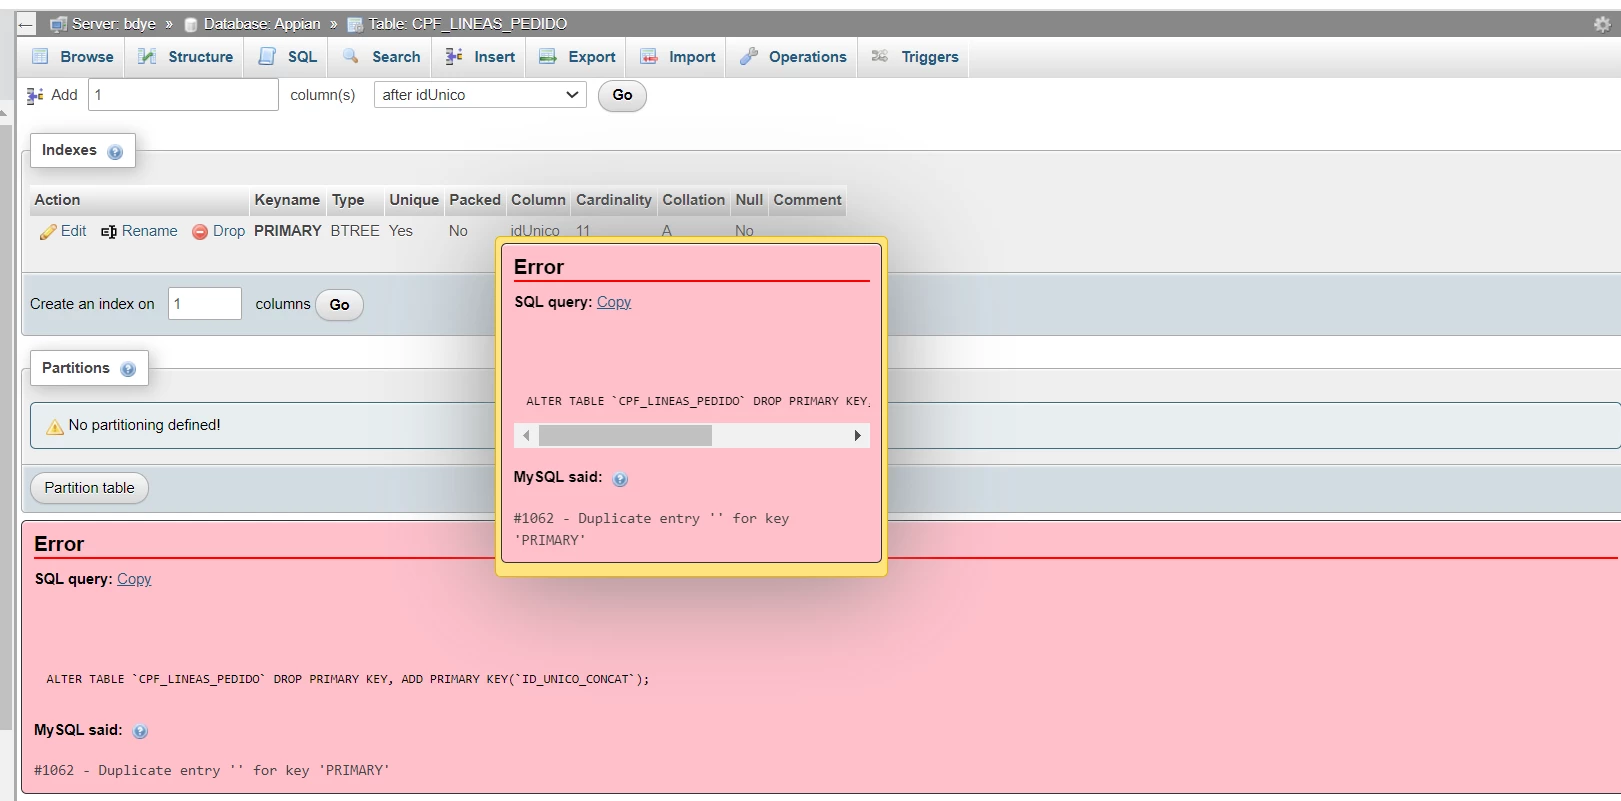Click the Cardinality column header
Viewport: 1621px width, 801px height.
click(614, 200)
